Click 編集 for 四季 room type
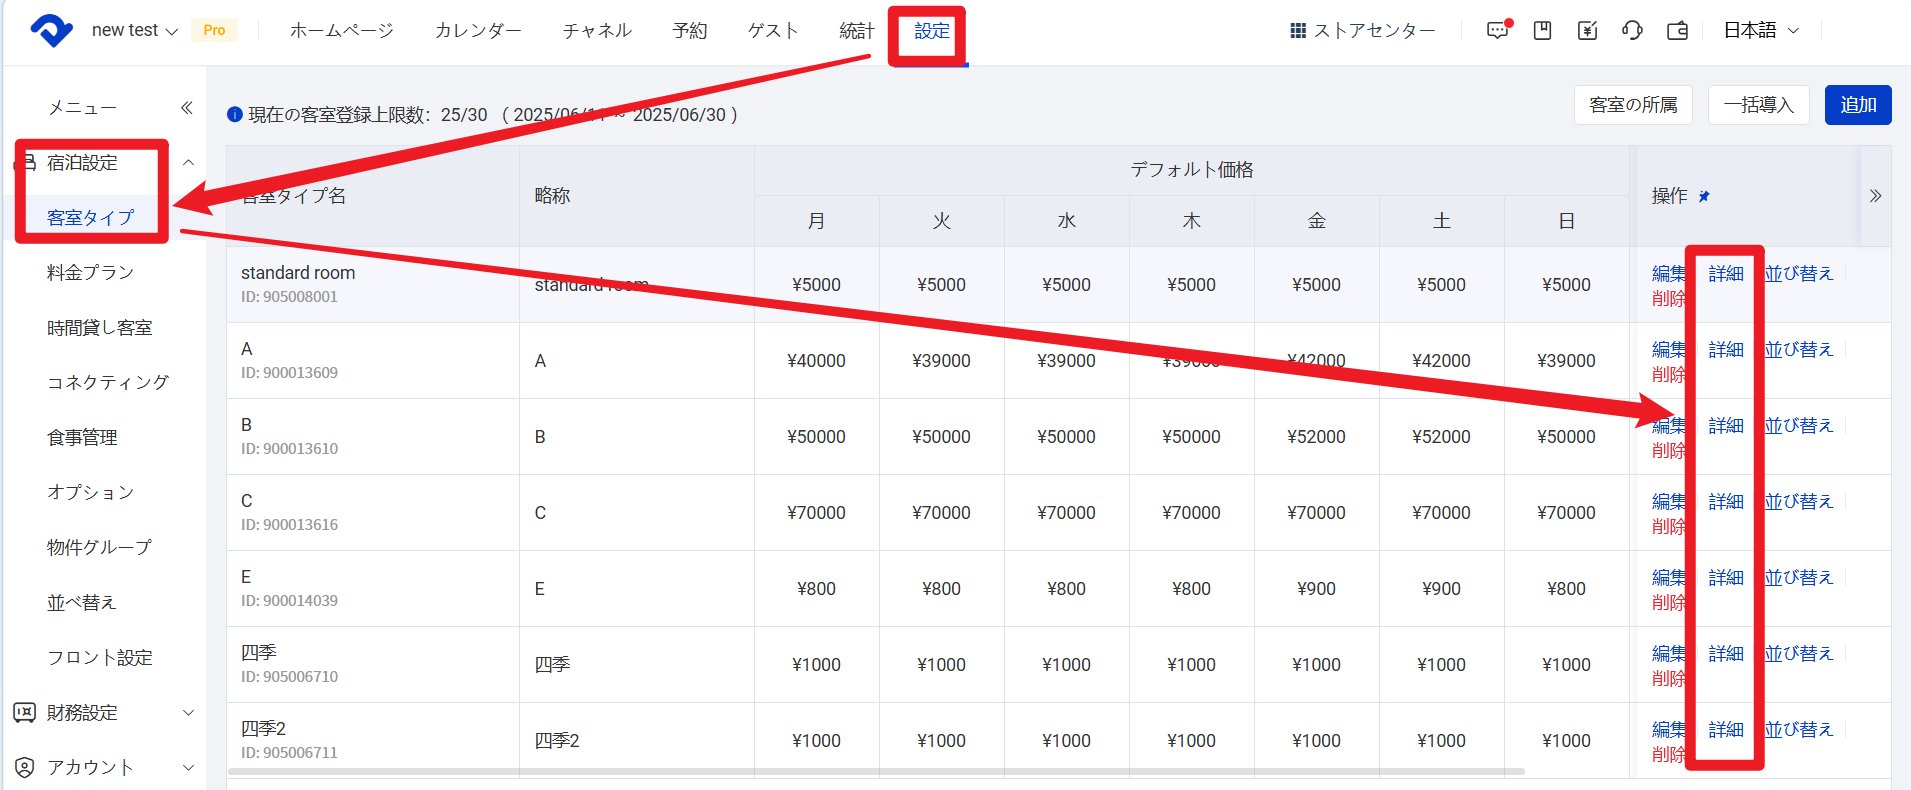Image resolution: width=1911 pixels, height=790 pixels. 1668,653
